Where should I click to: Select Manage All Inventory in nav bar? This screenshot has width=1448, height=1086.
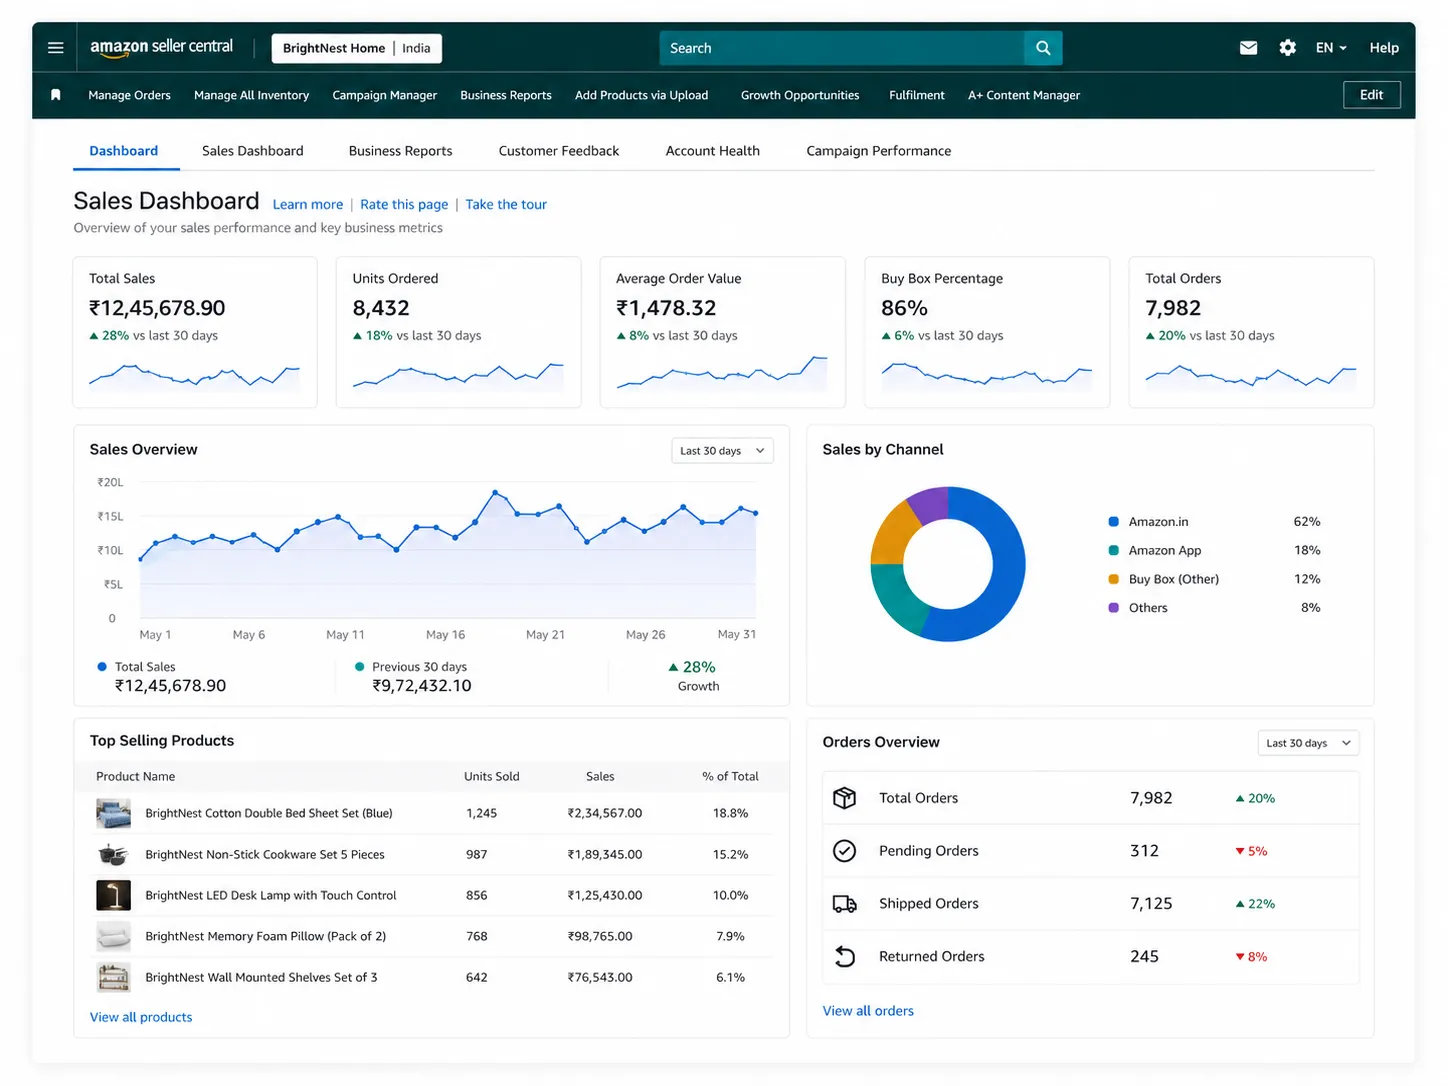click(x=251, y=95)
